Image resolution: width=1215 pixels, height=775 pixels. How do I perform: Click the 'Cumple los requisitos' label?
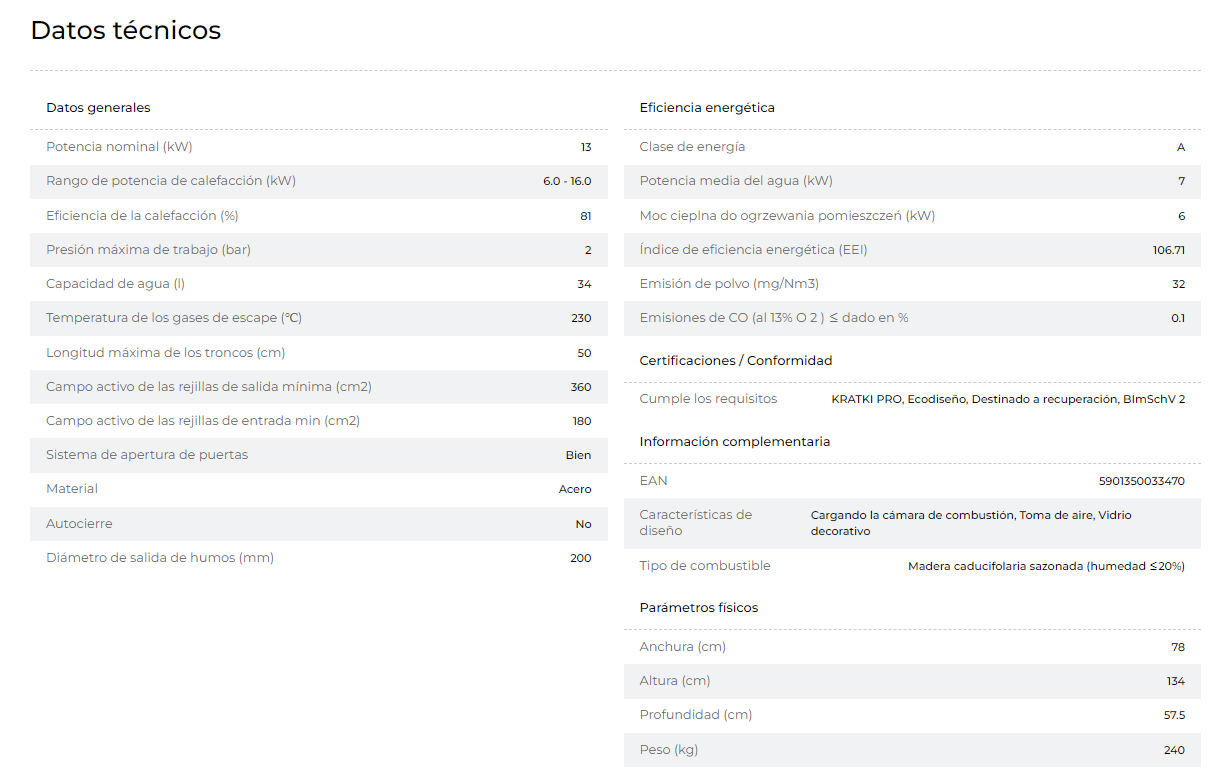(708, 399)
